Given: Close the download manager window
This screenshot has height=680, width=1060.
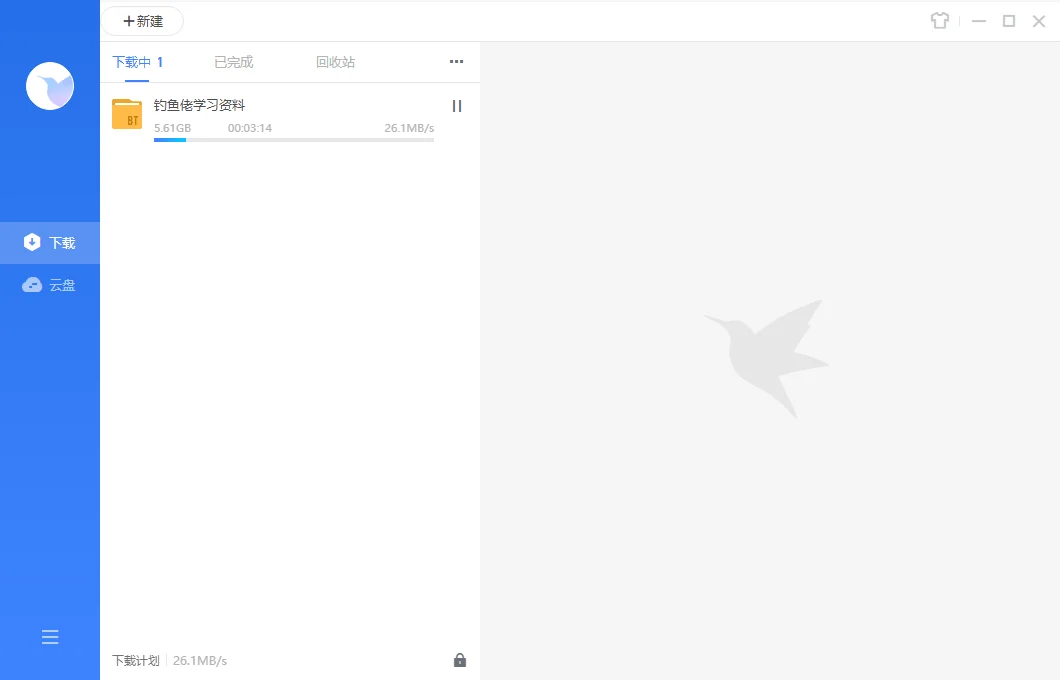Looking at the screenshot, I should click(x=1039, y=21).
